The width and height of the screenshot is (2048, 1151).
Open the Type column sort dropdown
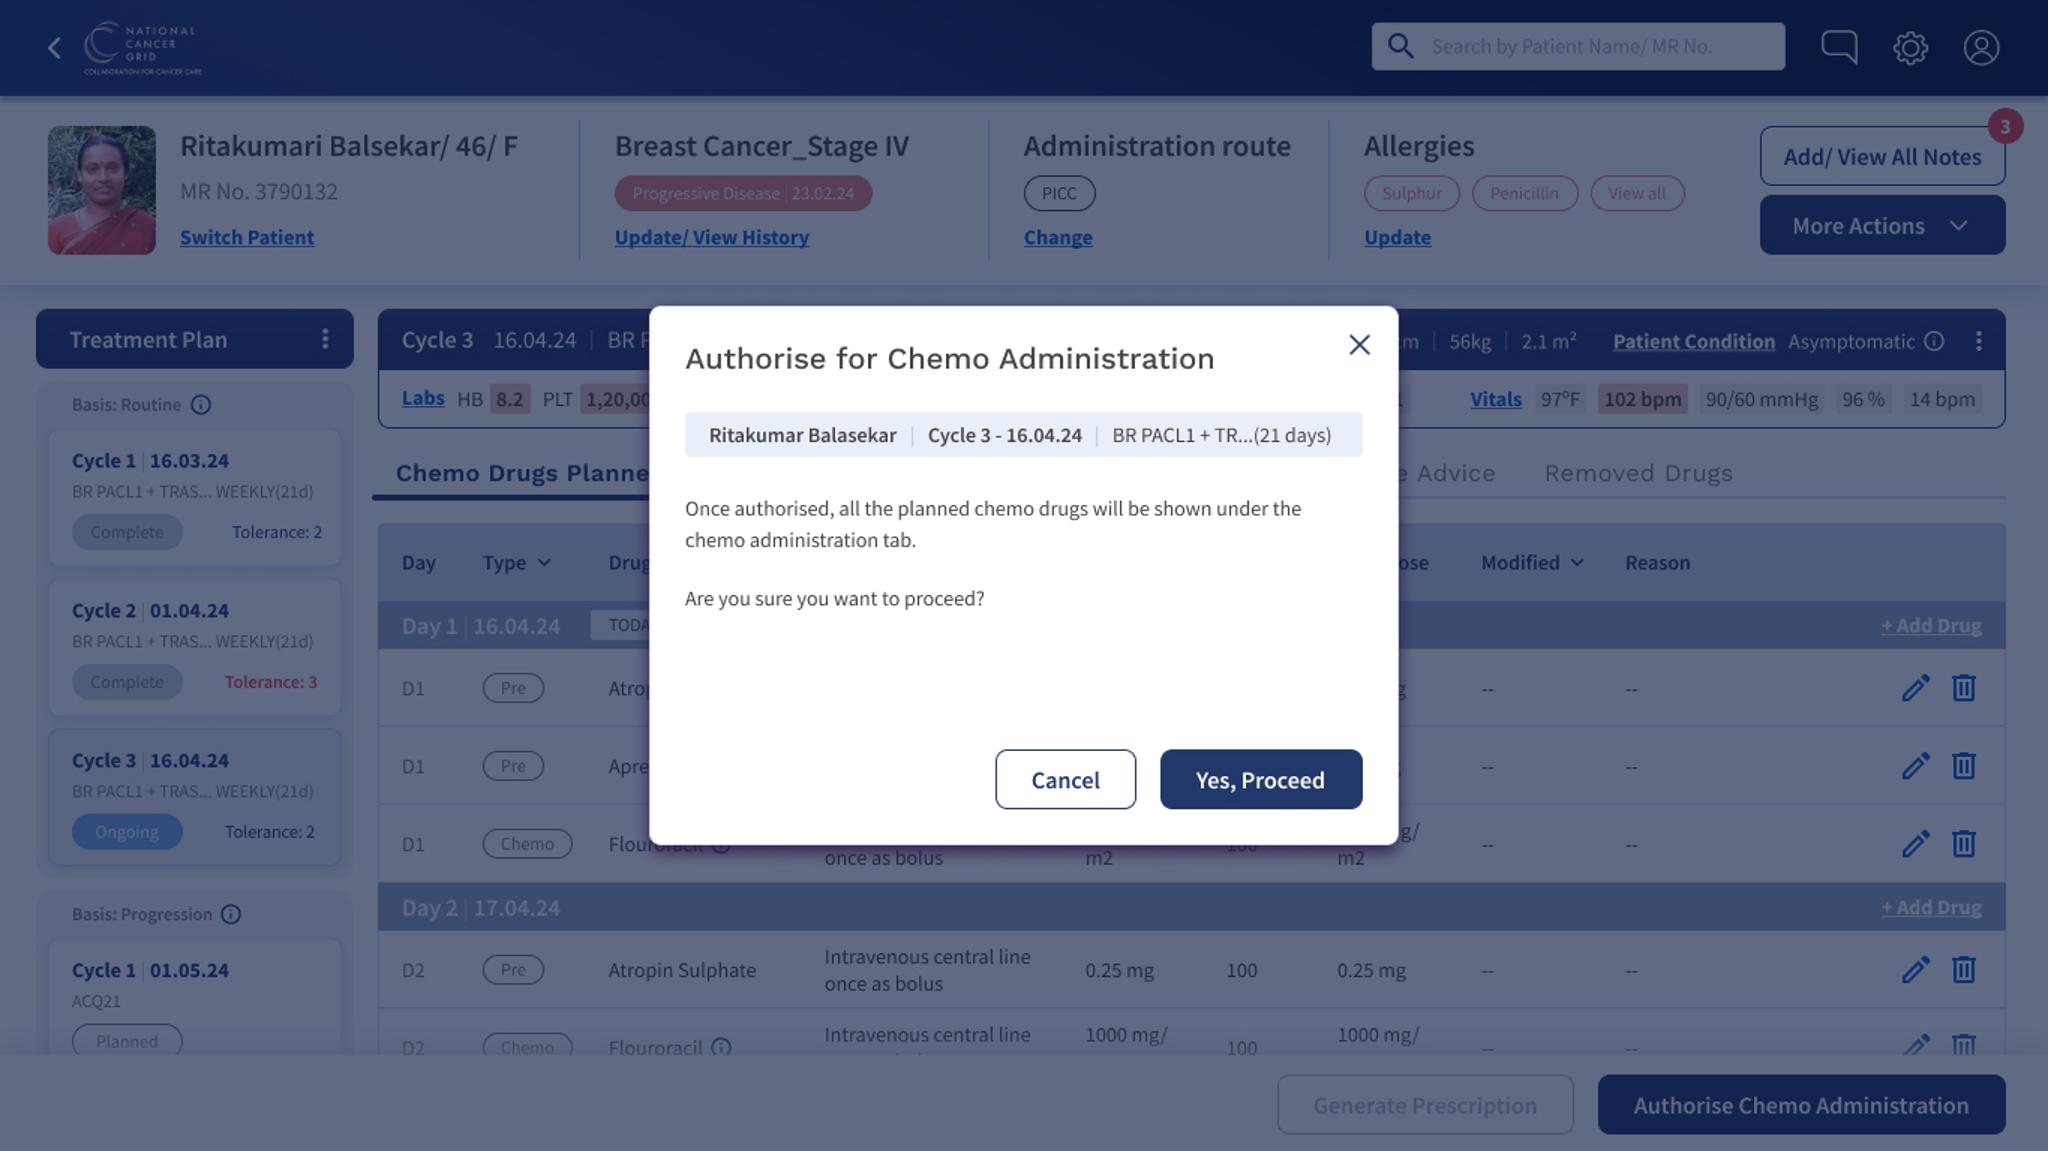[x=545, y=562]
